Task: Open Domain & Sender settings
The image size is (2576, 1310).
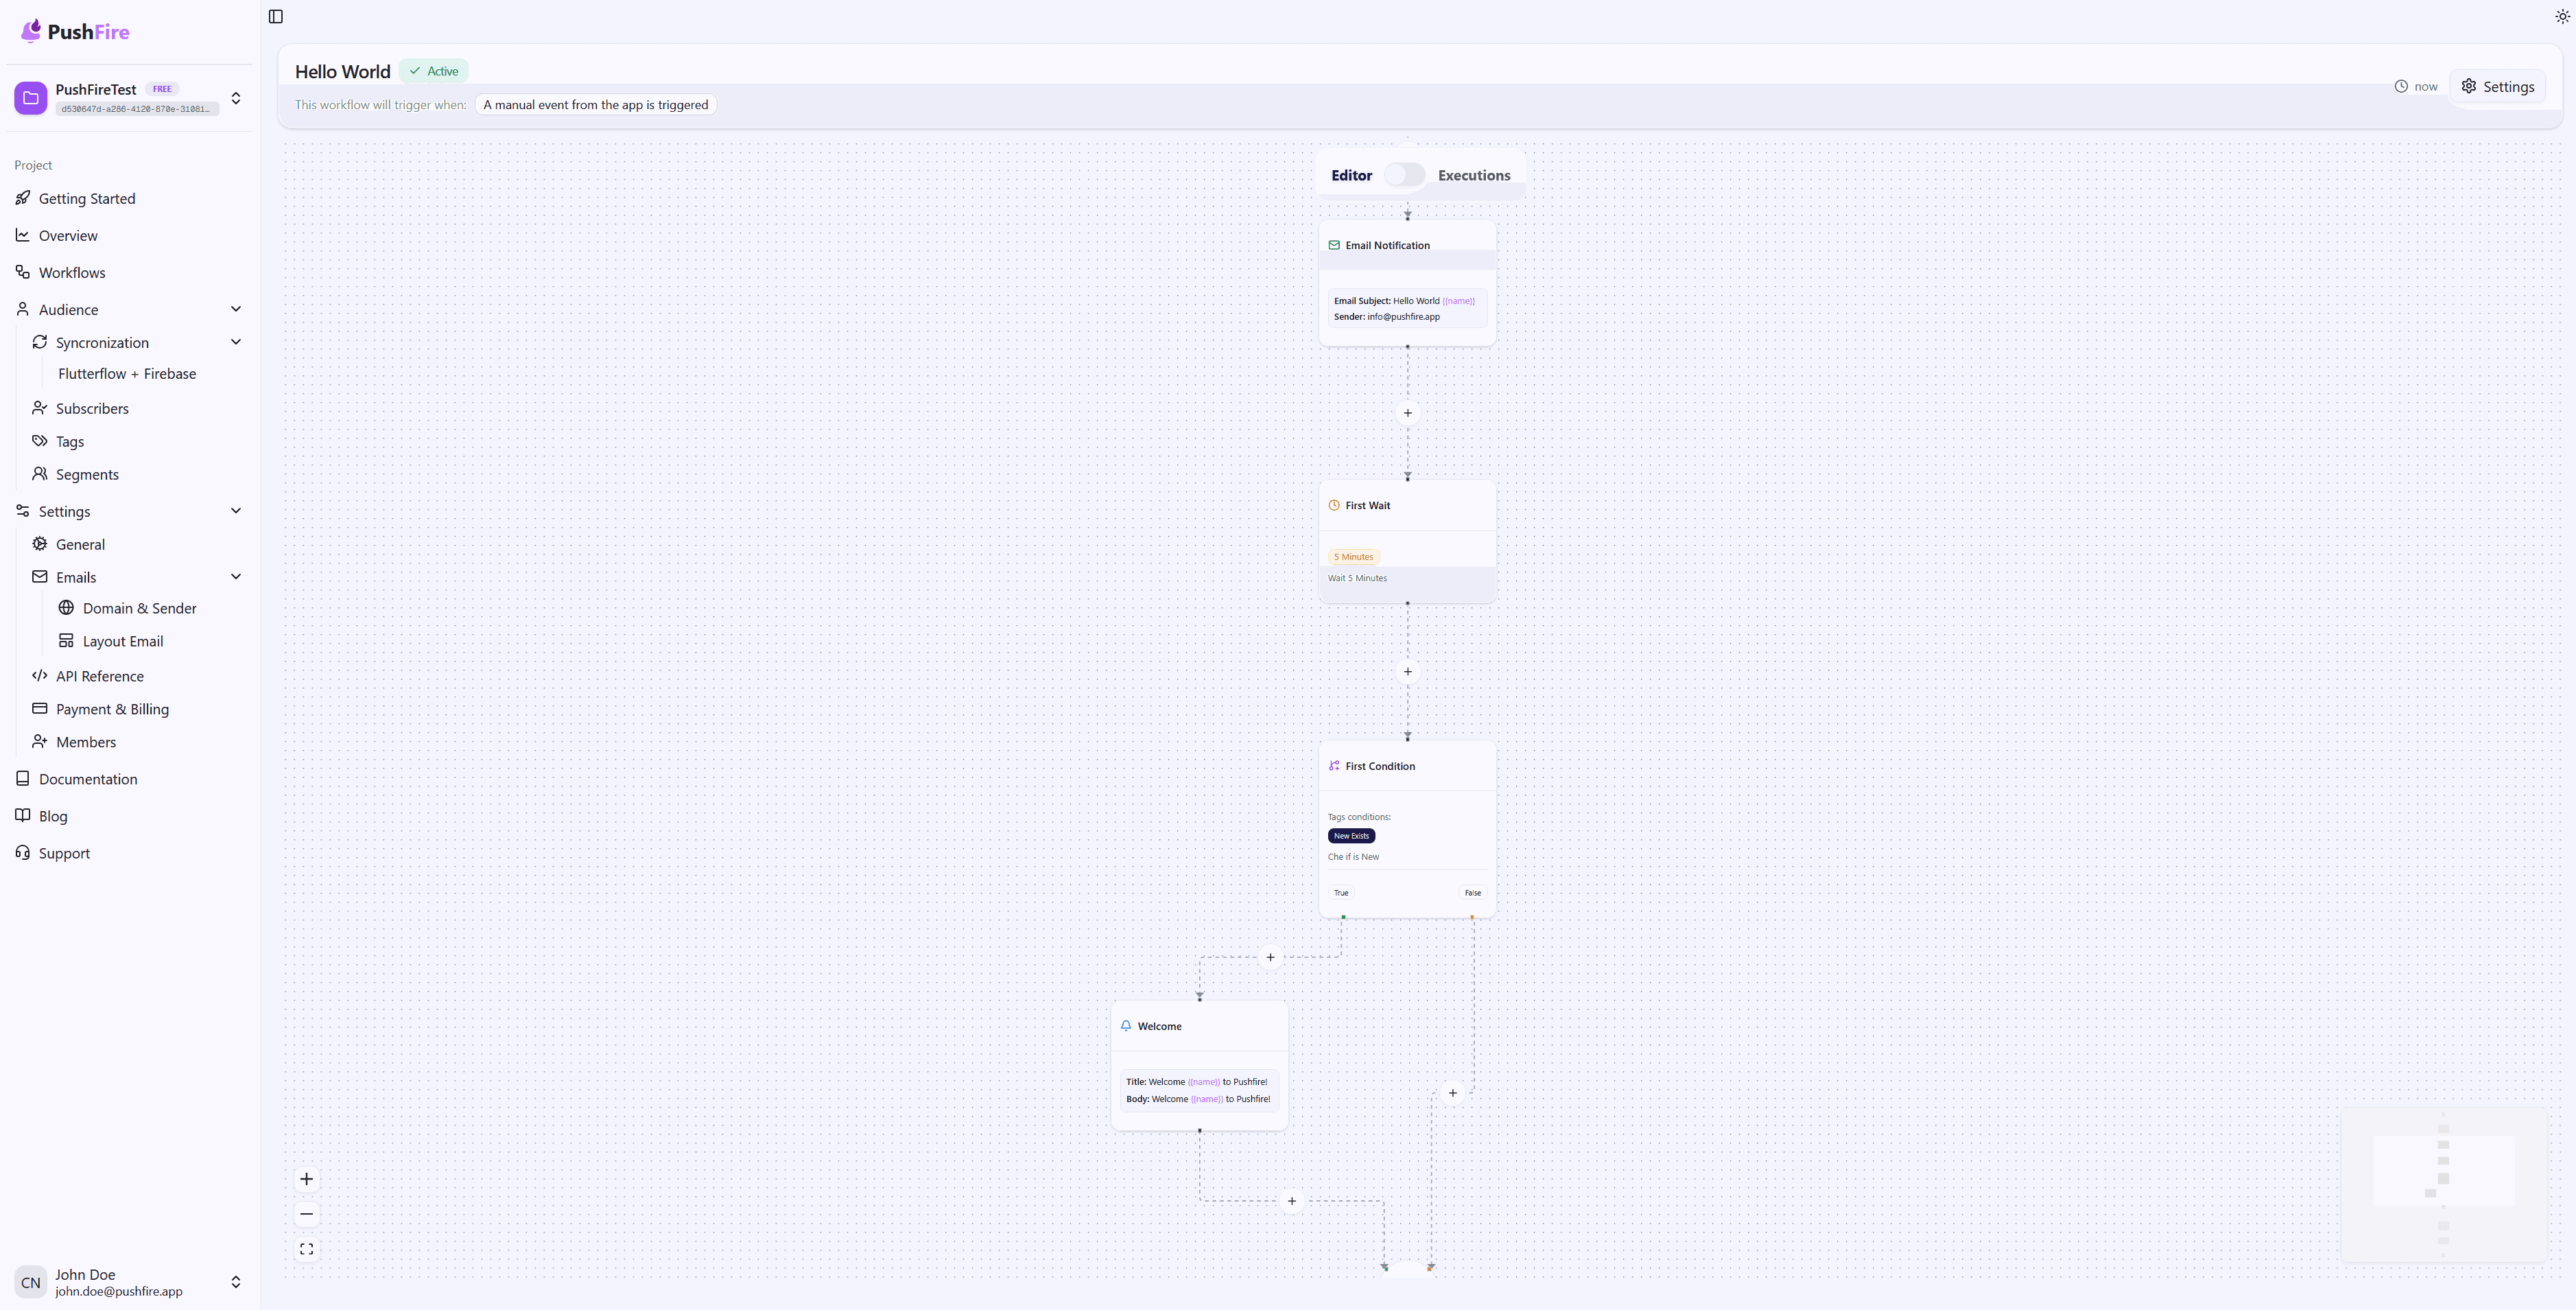Action: pyautogui.click(x=140, y=608)
